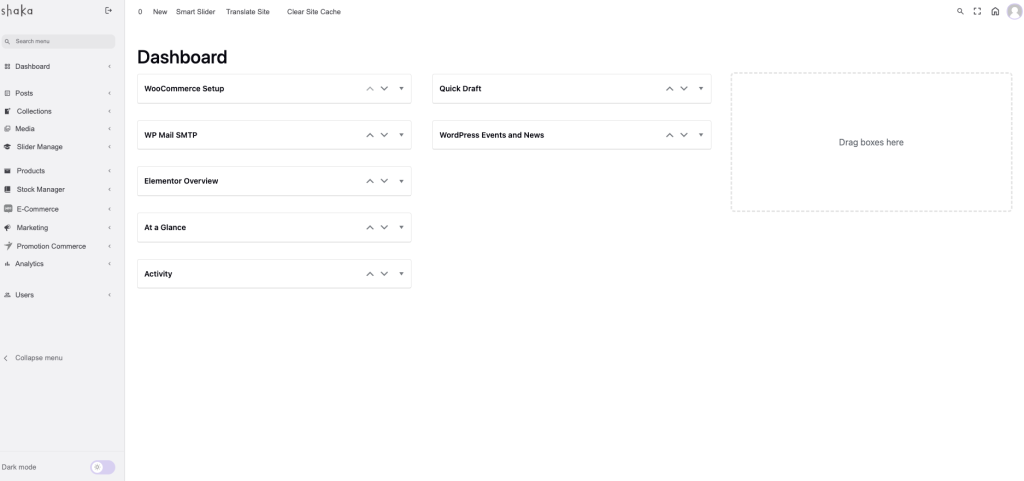
Task: Enter fullscreen using the expand icon
Action: 977,12
